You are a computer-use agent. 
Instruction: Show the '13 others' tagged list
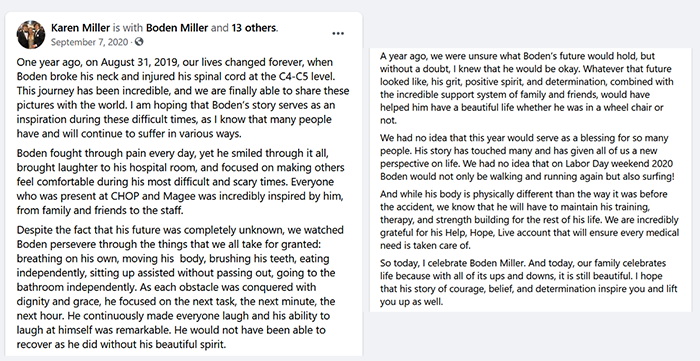point(254,28)
